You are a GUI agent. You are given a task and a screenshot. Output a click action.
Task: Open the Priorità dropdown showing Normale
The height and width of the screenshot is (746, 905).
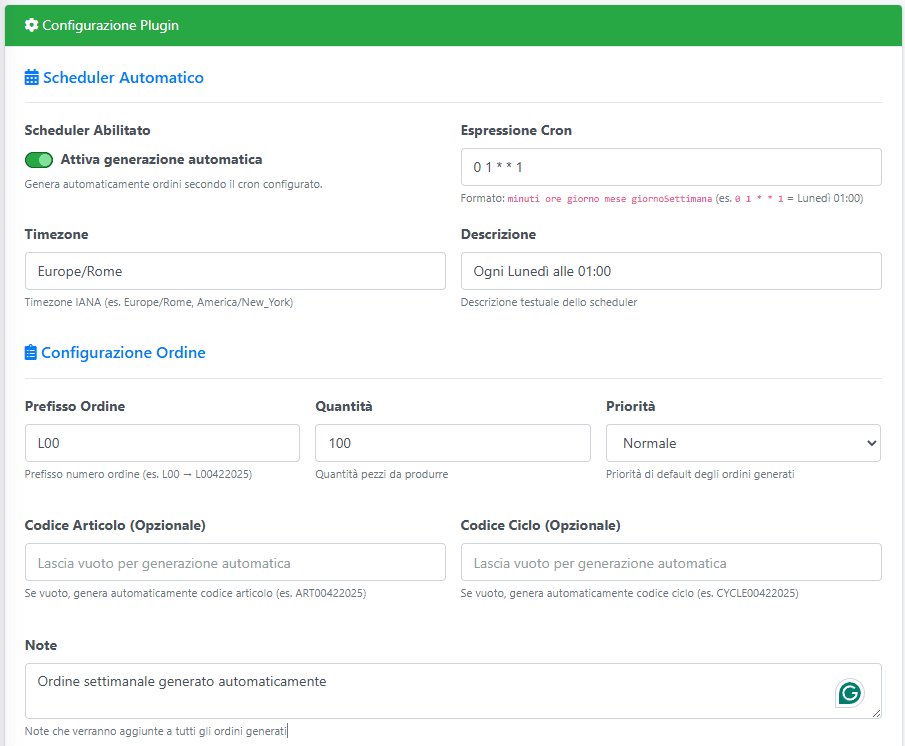[743, 442]
